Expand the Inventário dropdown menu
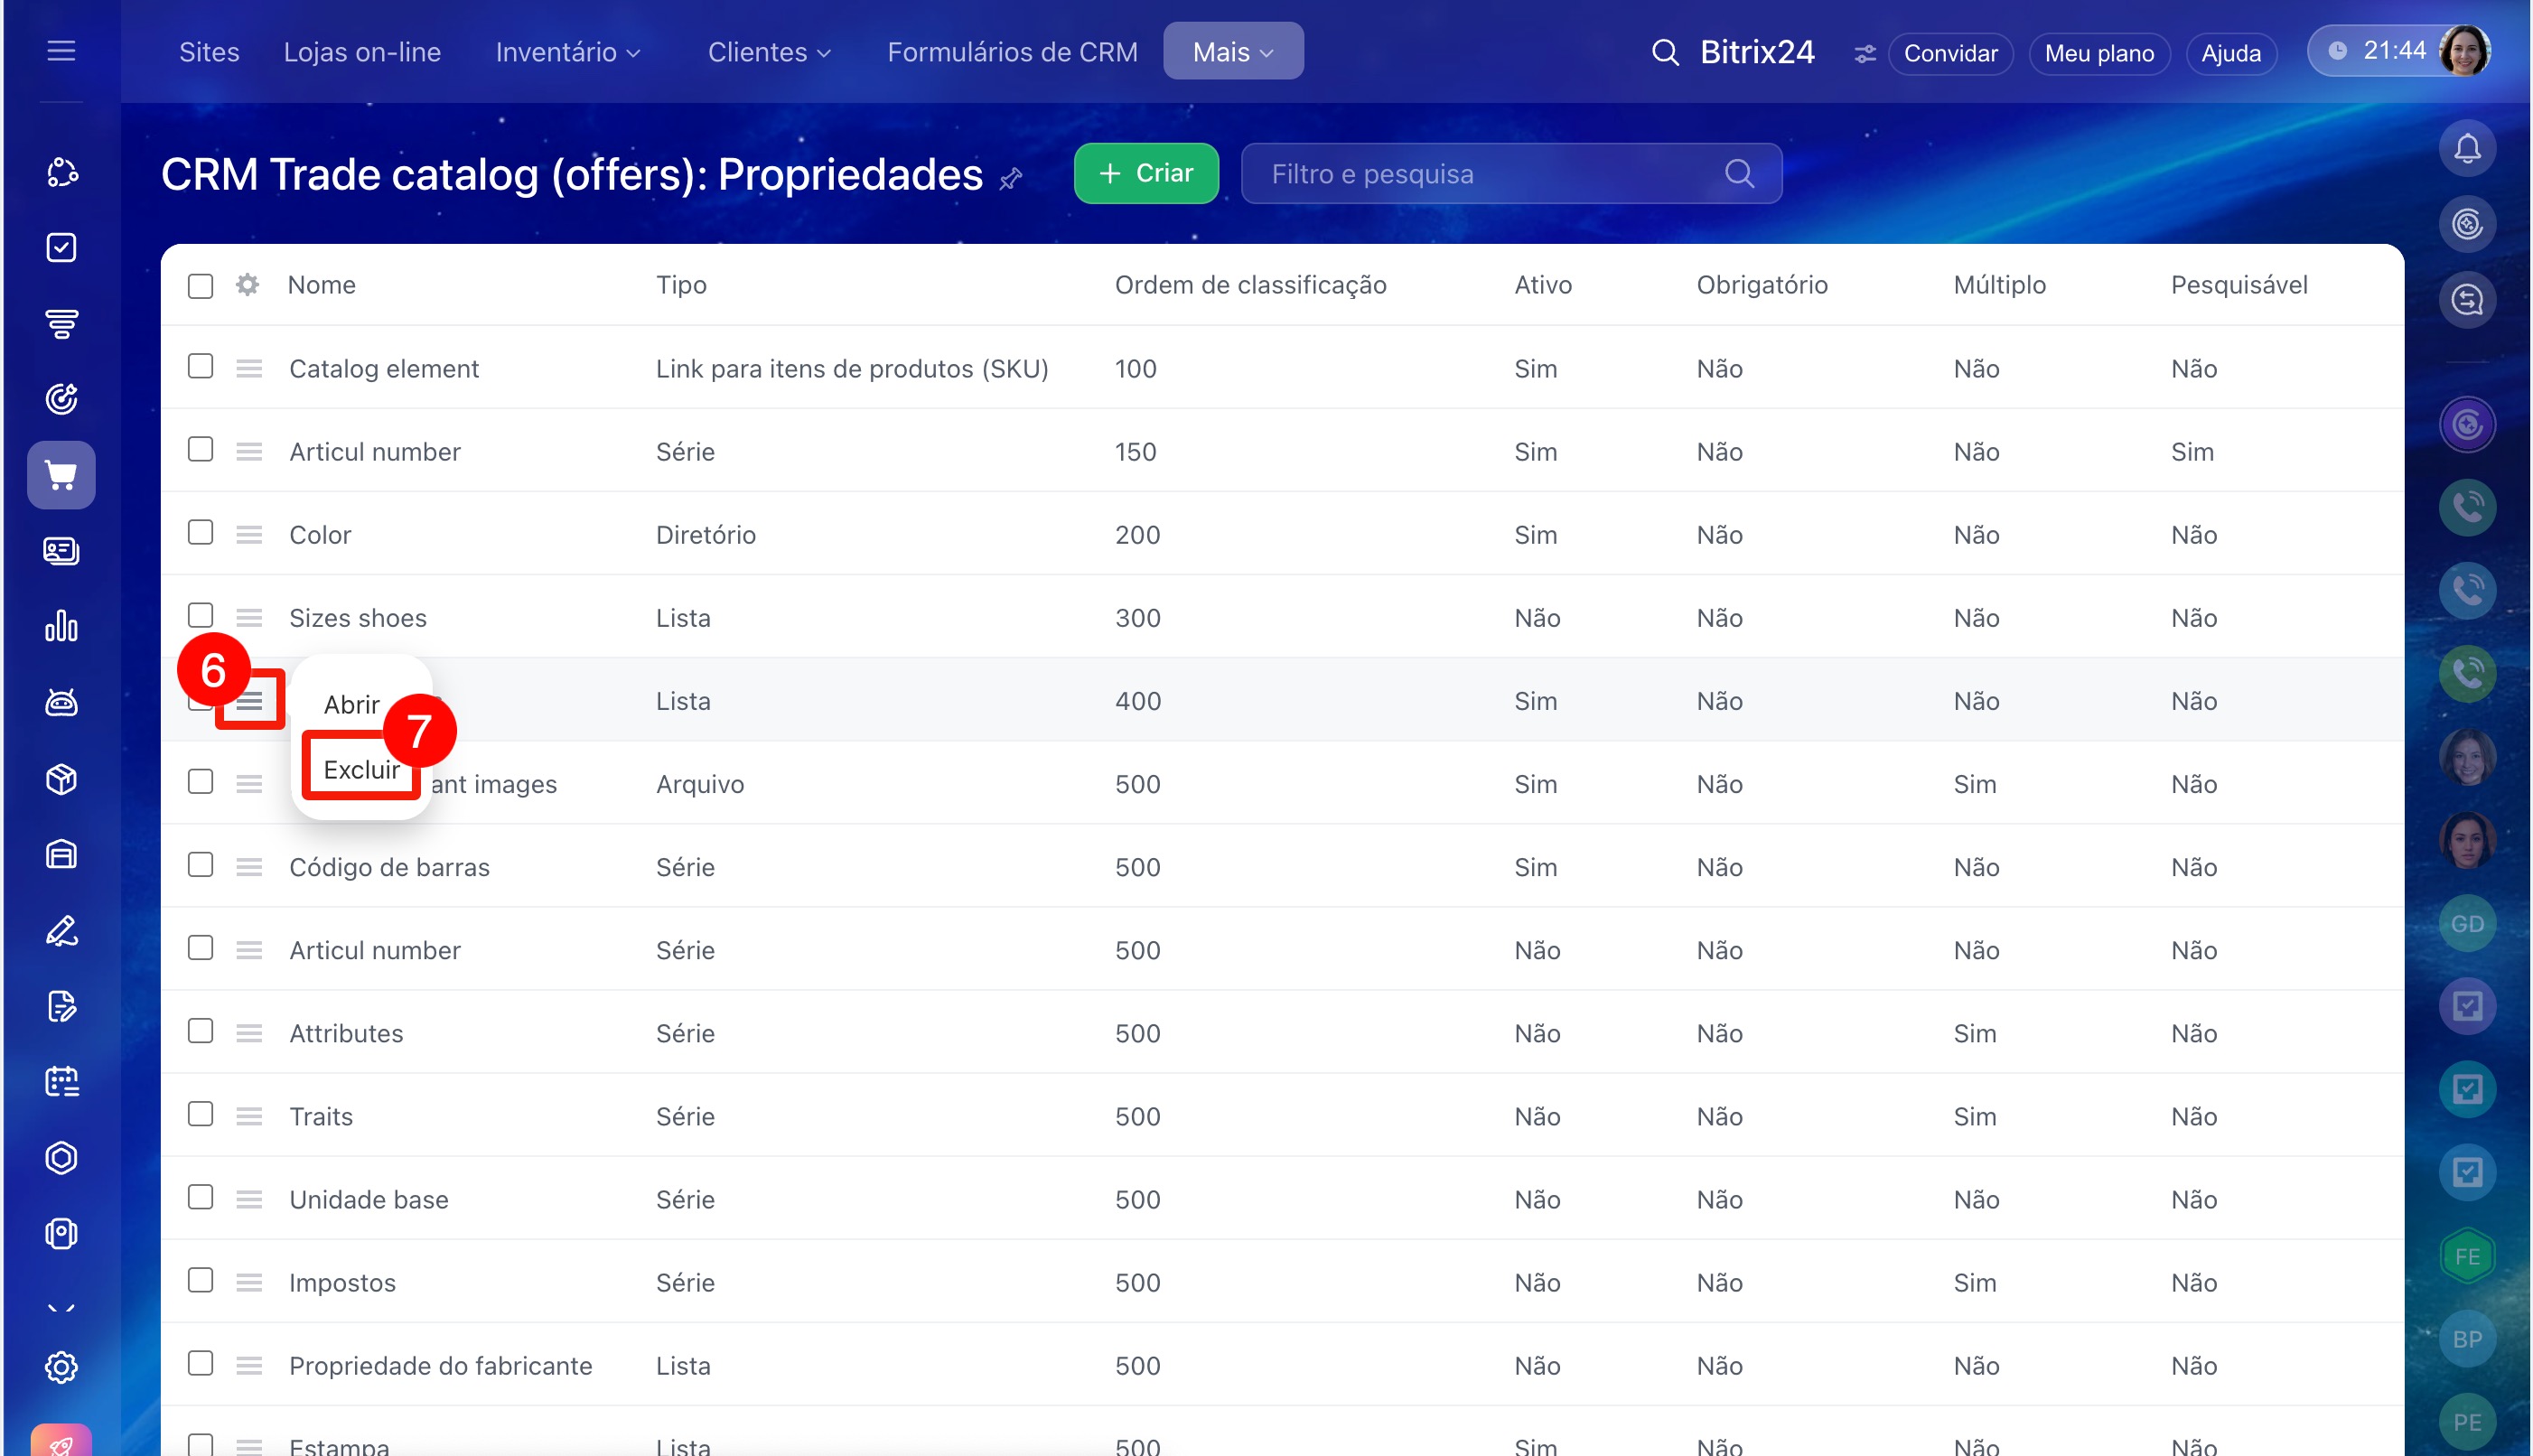This screenshot has height=1456, width=2533. [567, 52]
